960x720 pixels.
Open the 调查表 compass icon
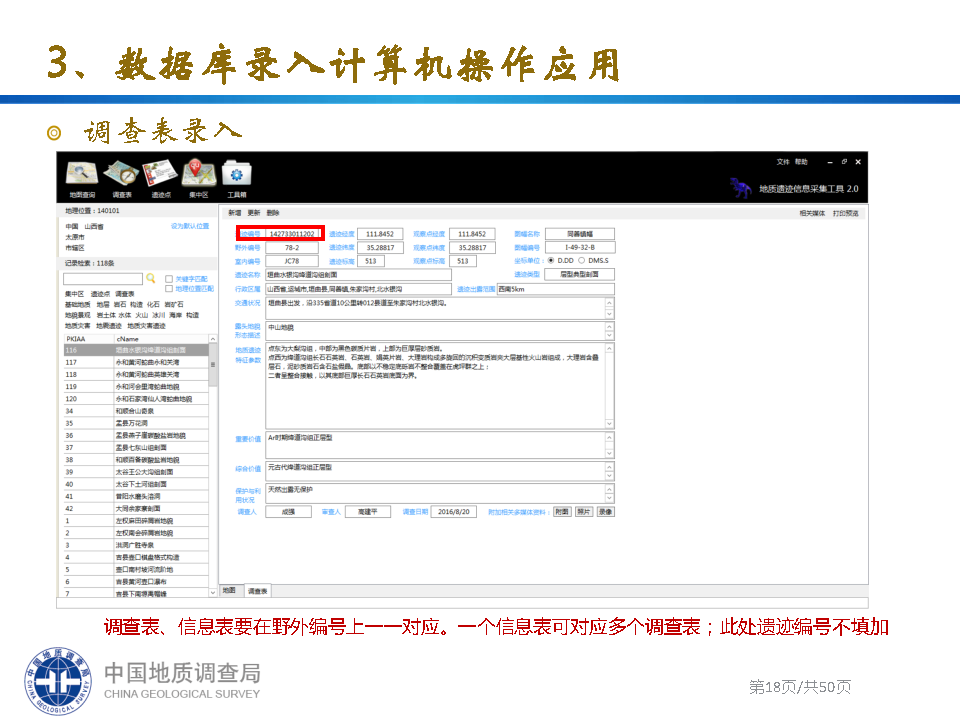click(121, 178)
